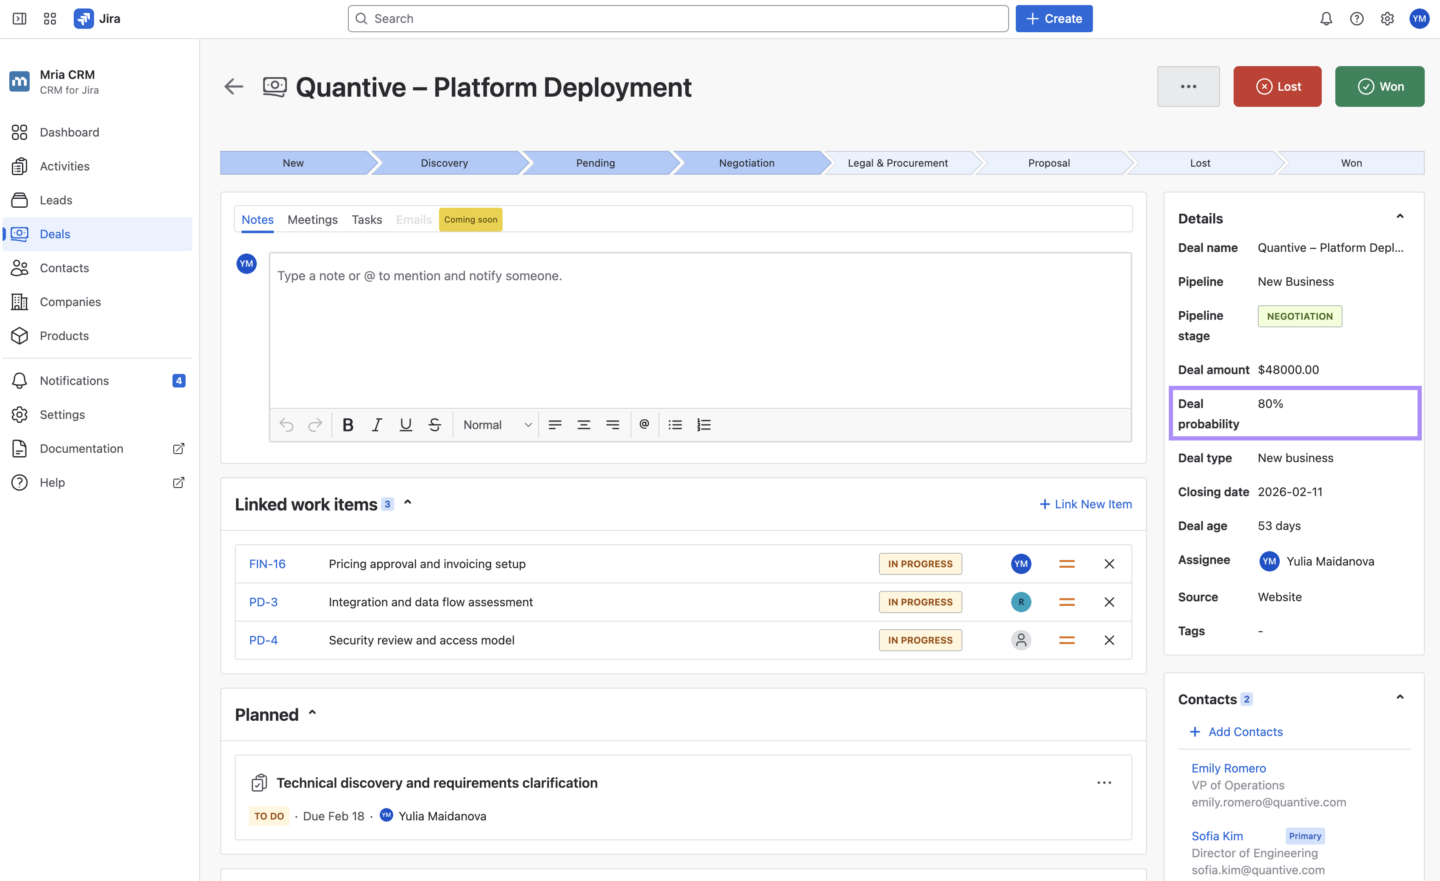This screenshot has width=1440, height=881.
Task: Collapse the Linked work items section
Action: click(x=407, y=503)
